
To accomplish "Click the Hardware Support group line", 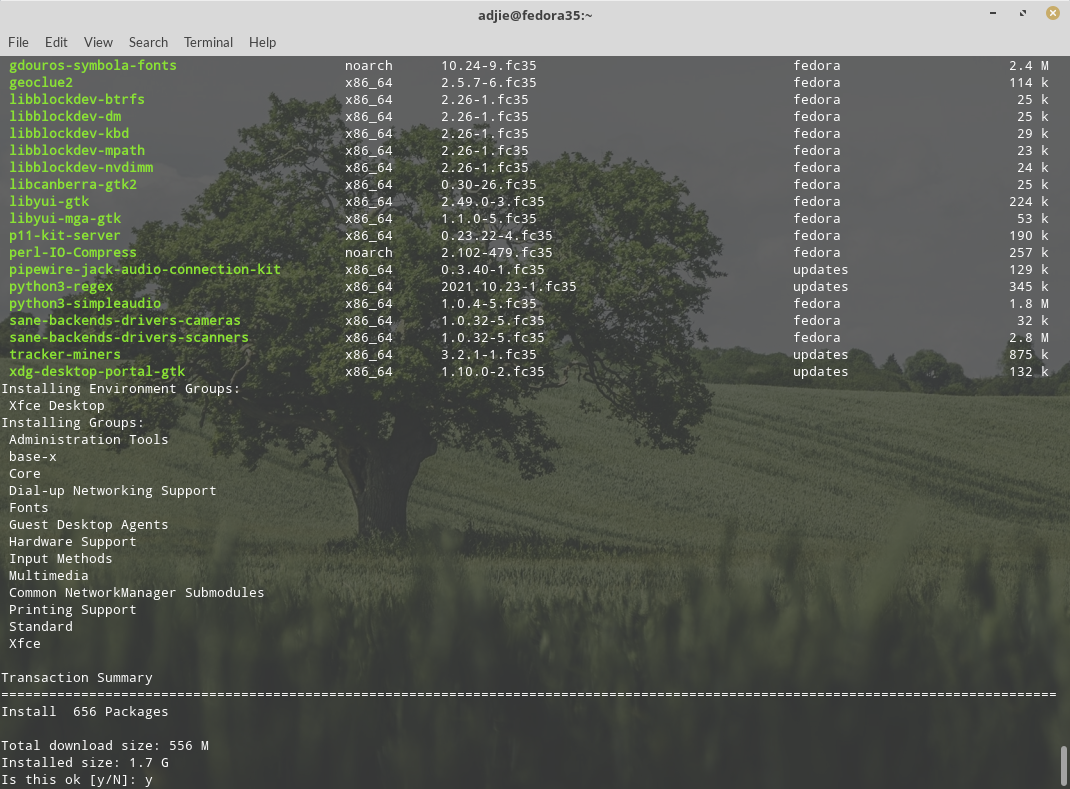I will [x=73, y=542].
